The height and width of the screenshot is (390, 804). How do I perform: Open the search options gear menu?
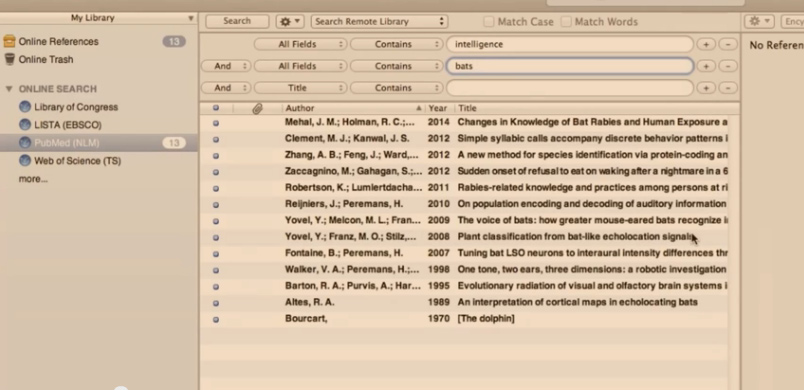point(290,22)
